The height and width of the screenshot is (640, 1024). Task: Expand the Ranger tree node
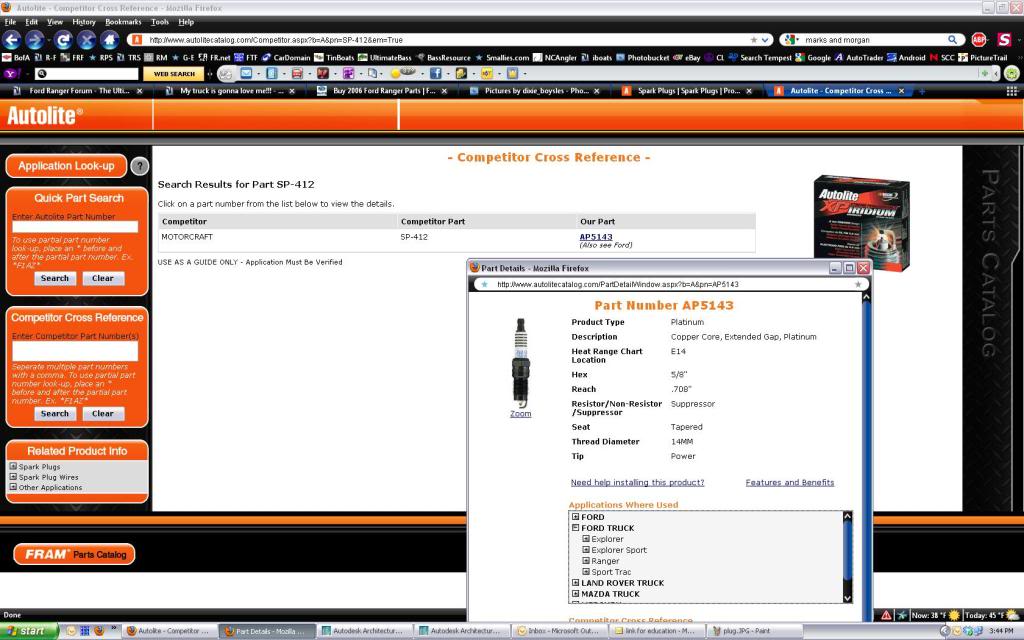(x=586, y=560)
